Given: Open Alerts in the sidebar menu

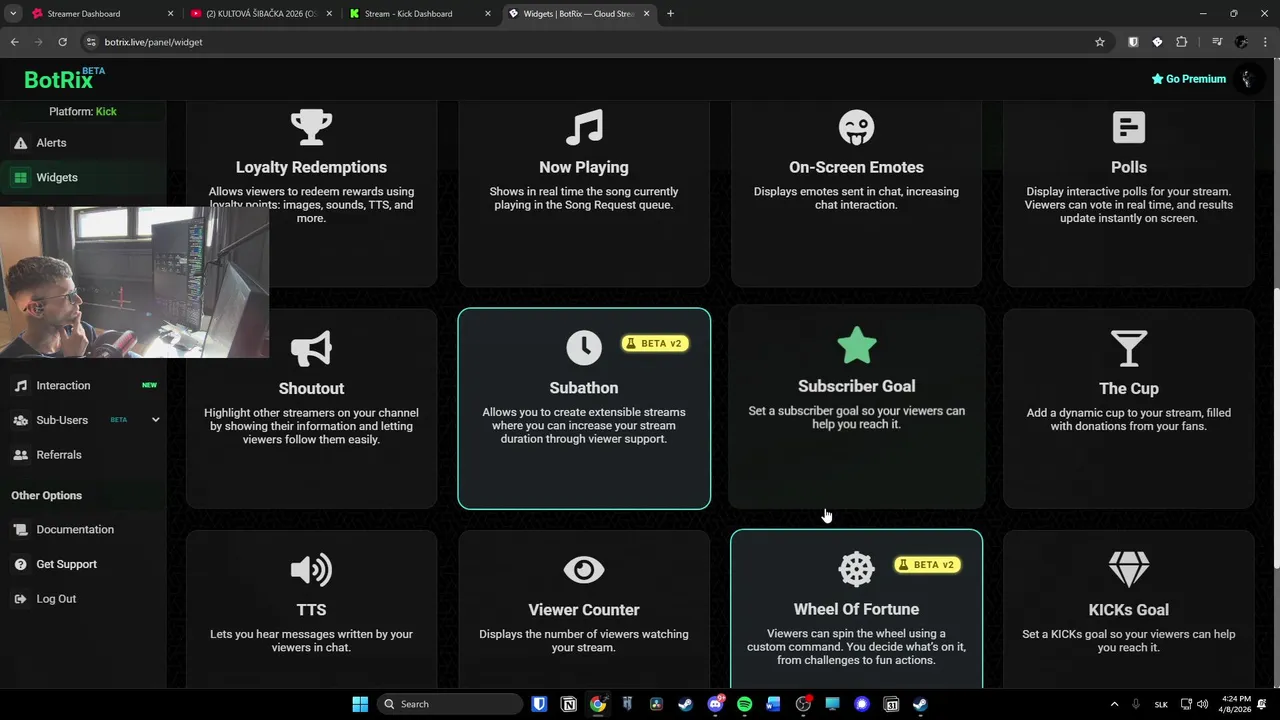Looking at the screenshot, I should pyautogui.click(x=51, y=143).
